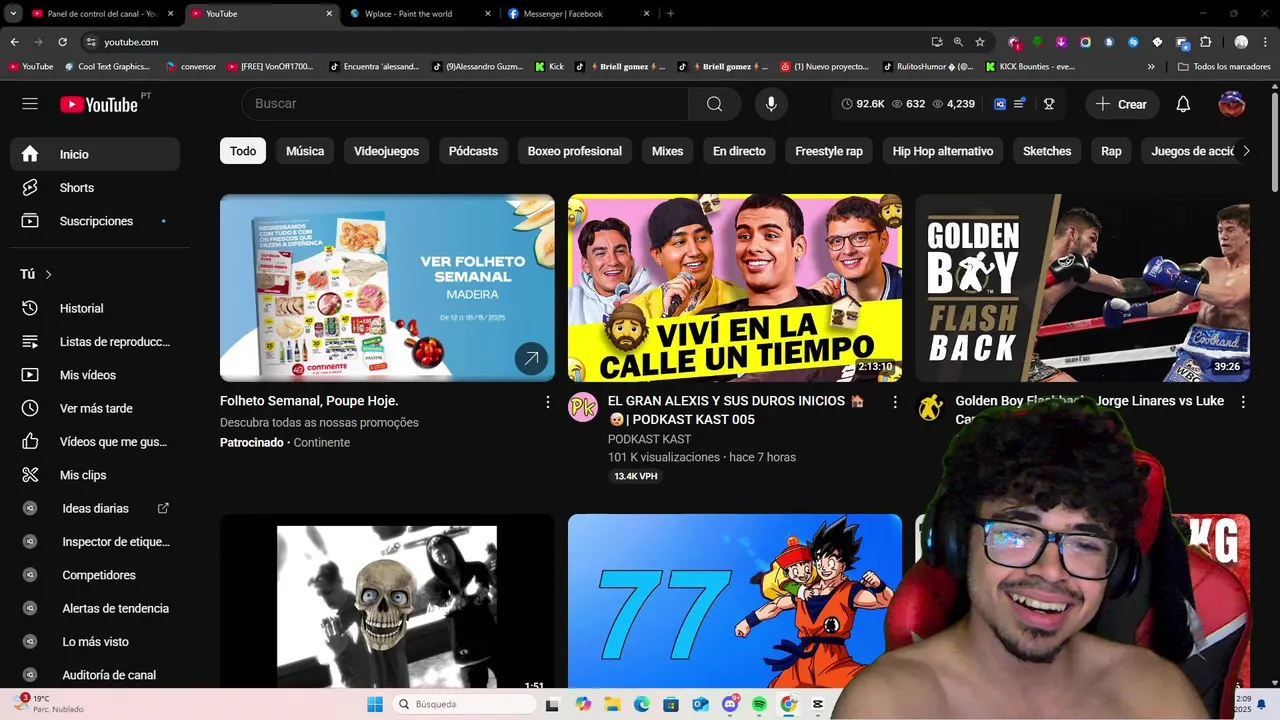This screenshot has height=720, width=1280.
Task: Click the vidIQ logo icon in header
Action: click(x=1000, y=104)
